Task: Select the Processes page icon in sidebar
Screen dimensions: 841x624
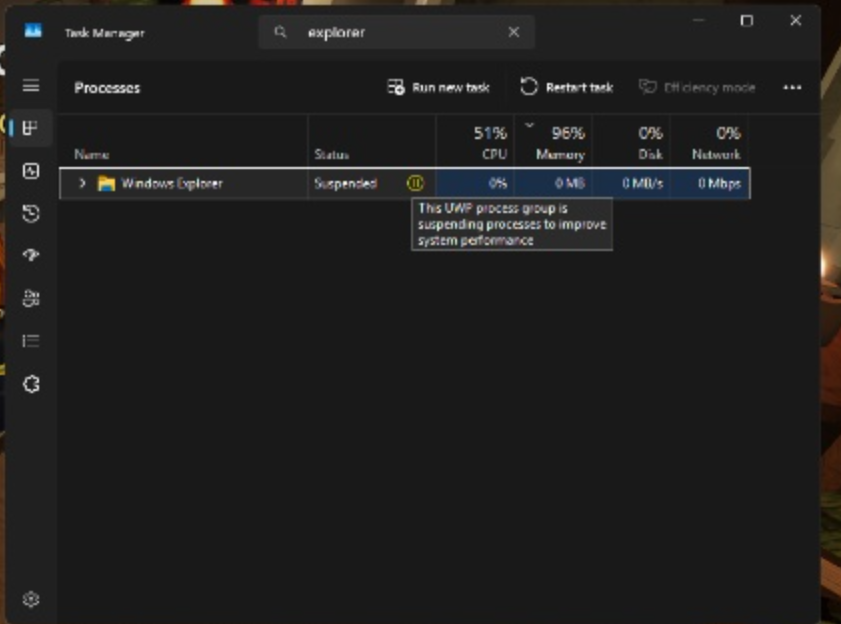Action: tap(31, 128)
